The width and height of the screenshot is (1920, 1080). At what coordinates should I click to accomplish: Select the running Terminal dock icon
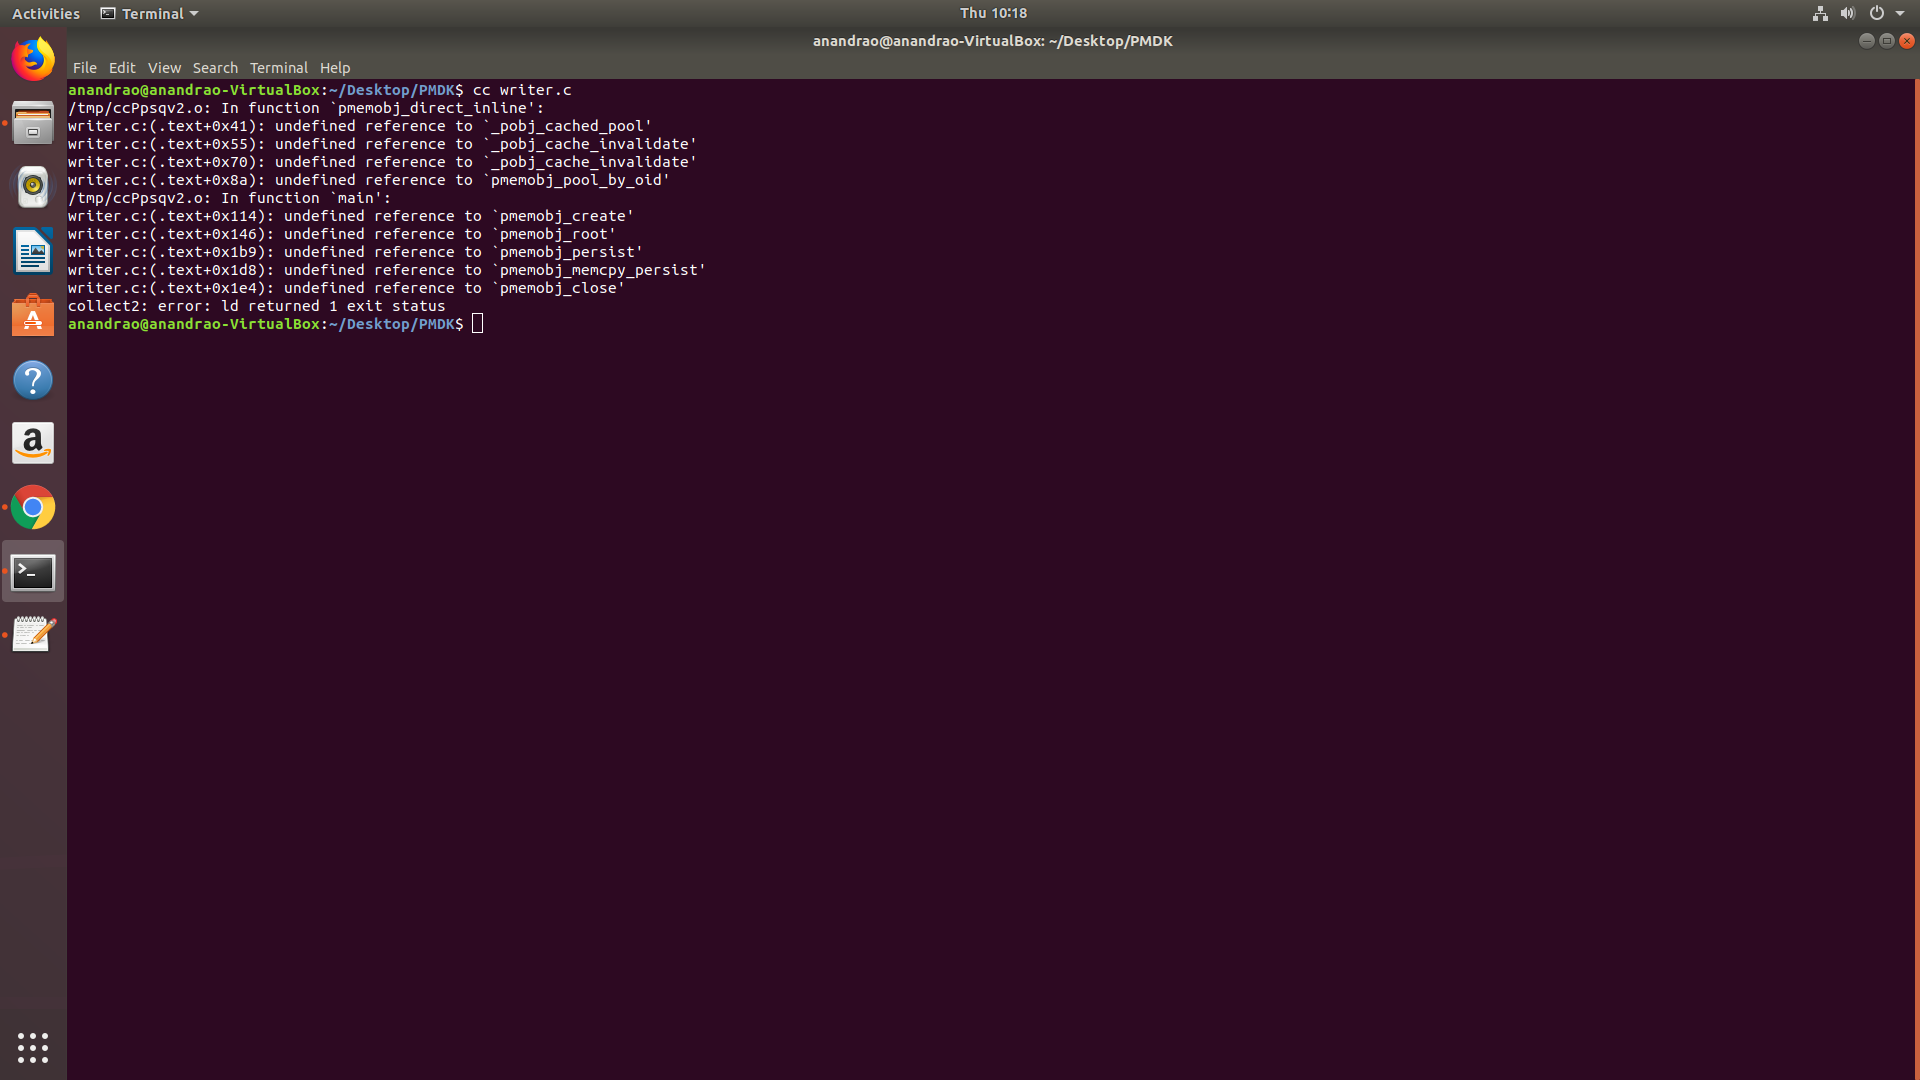tap(33, 571)
